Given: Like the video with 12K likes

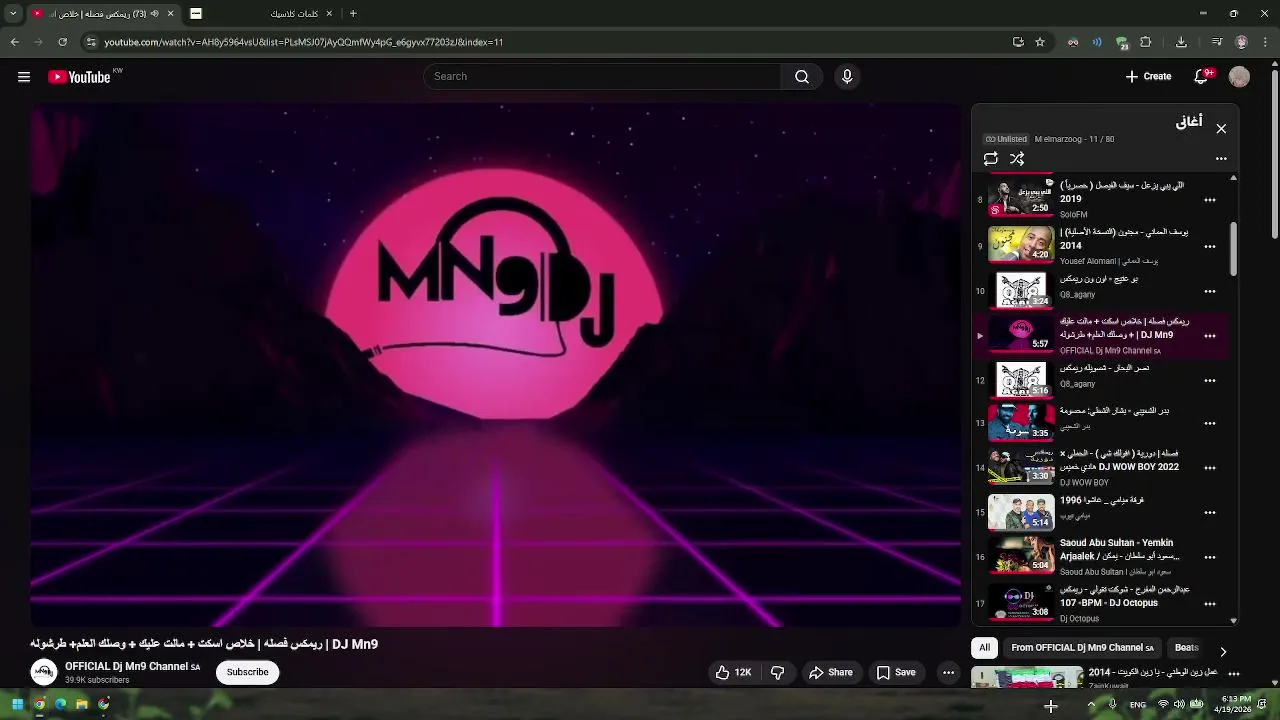Looking at the screenshot, I should [x=733, y=673].
